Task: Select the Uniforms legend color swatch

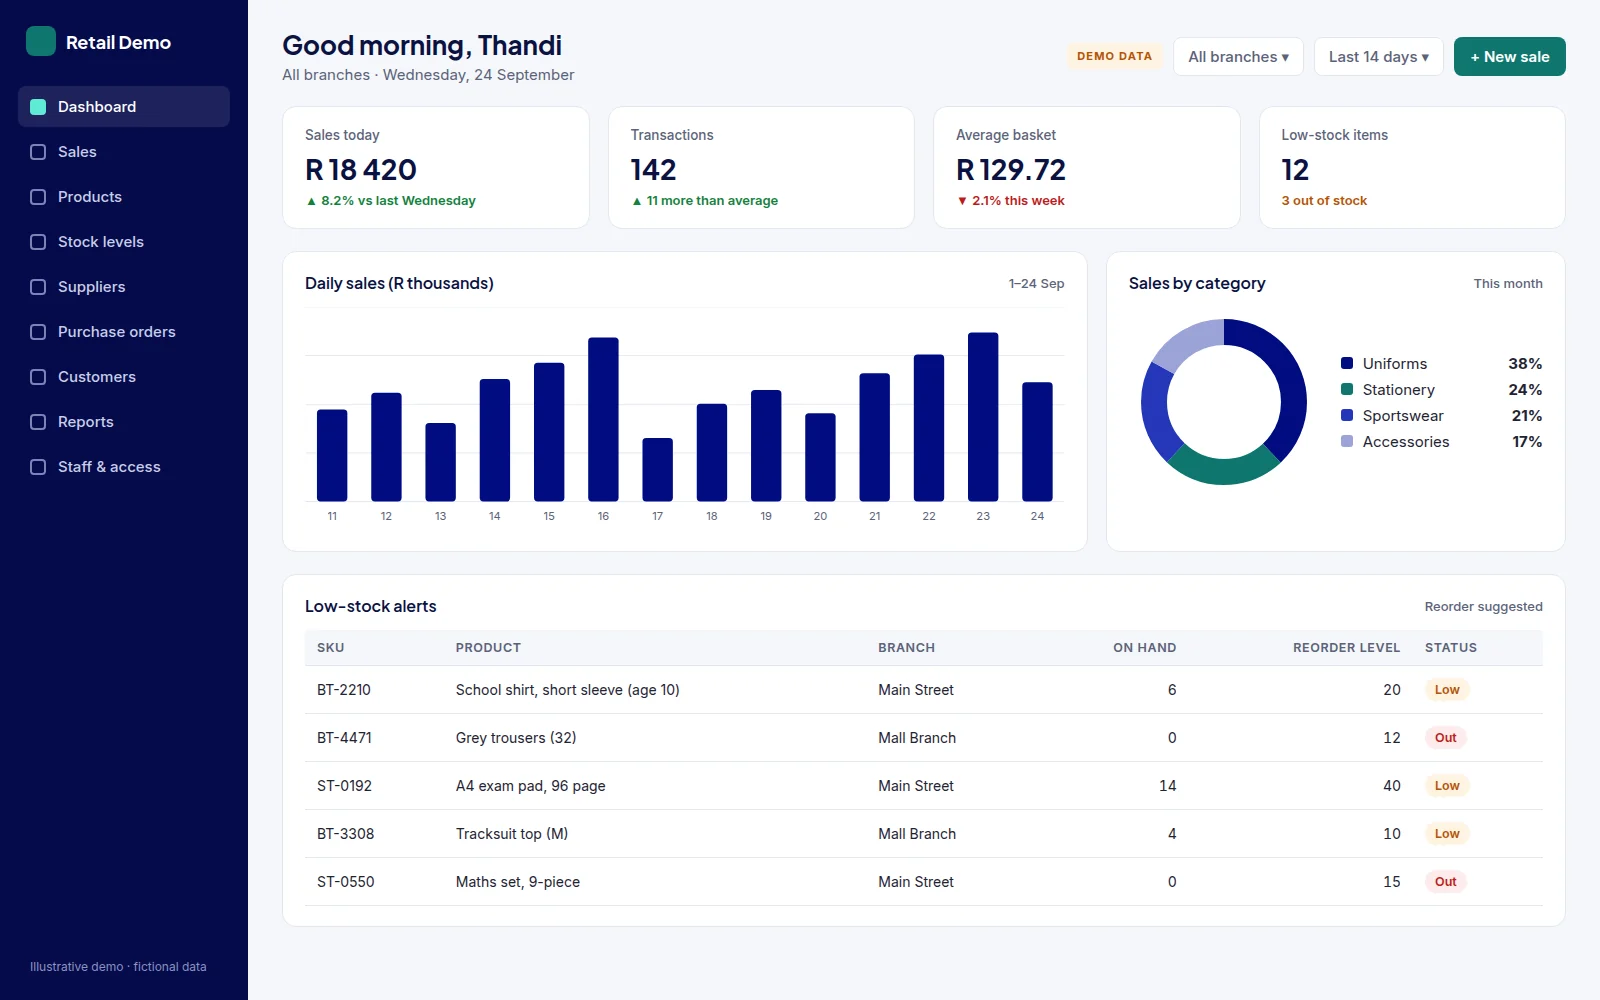Action: (1347, 363)
